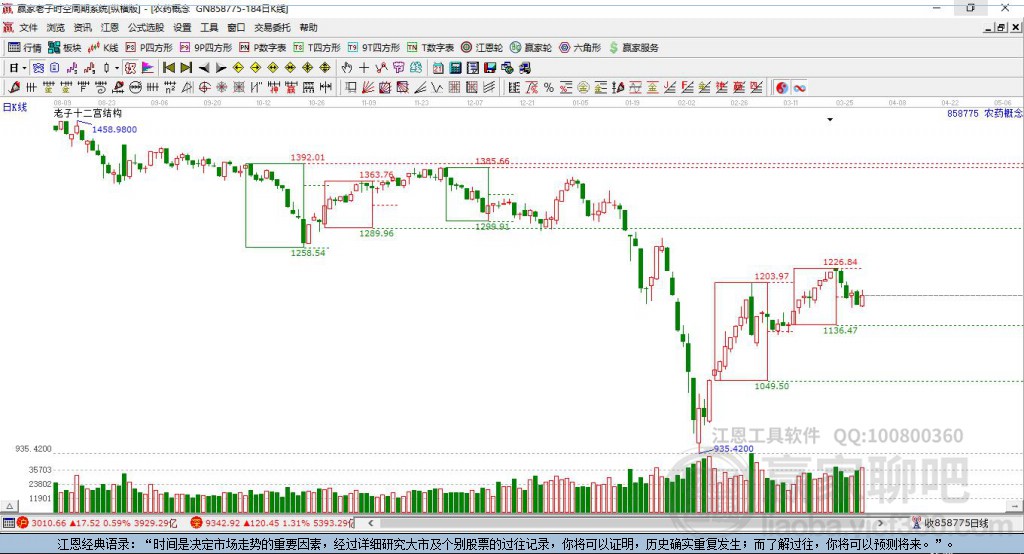Click the 沪 3010.66 index status
1024x554 pixels.
coord(97,523)
